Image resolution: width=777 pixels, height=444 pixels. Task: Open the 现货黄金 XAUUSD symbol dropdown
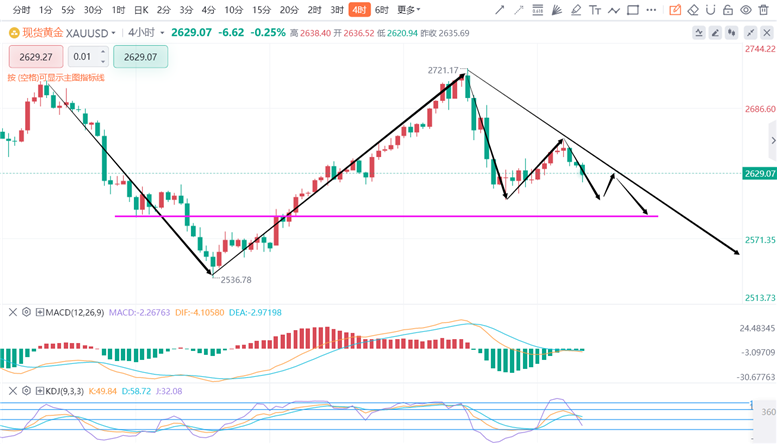point(69,33)
